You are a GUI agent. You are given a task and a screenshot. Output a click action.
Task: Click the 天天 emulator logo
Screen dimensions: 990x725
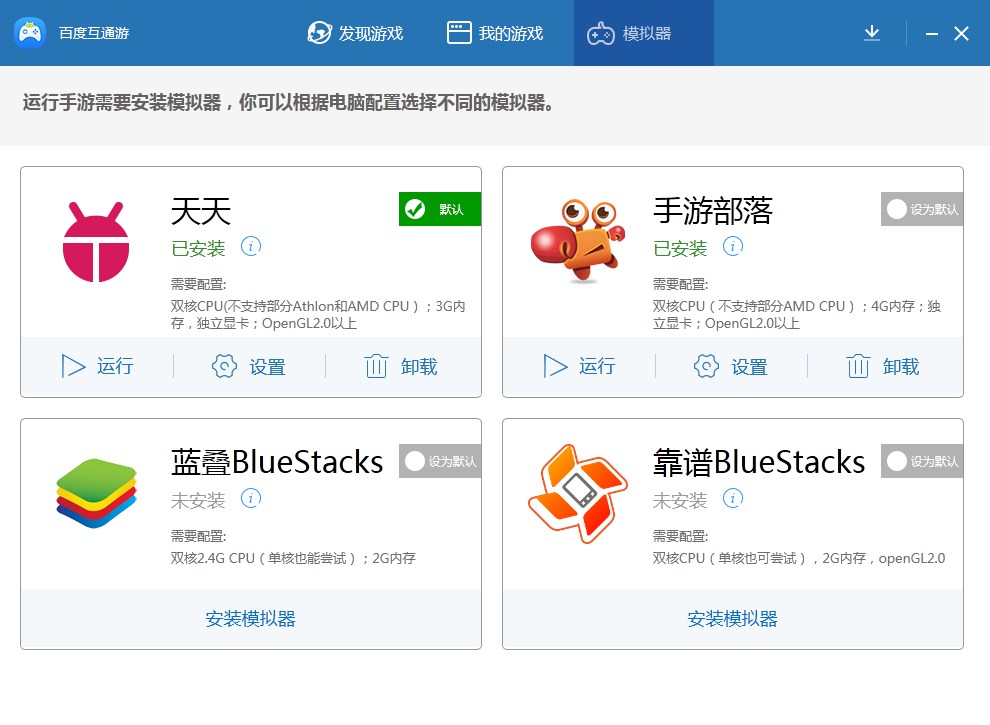pos(96,242)
